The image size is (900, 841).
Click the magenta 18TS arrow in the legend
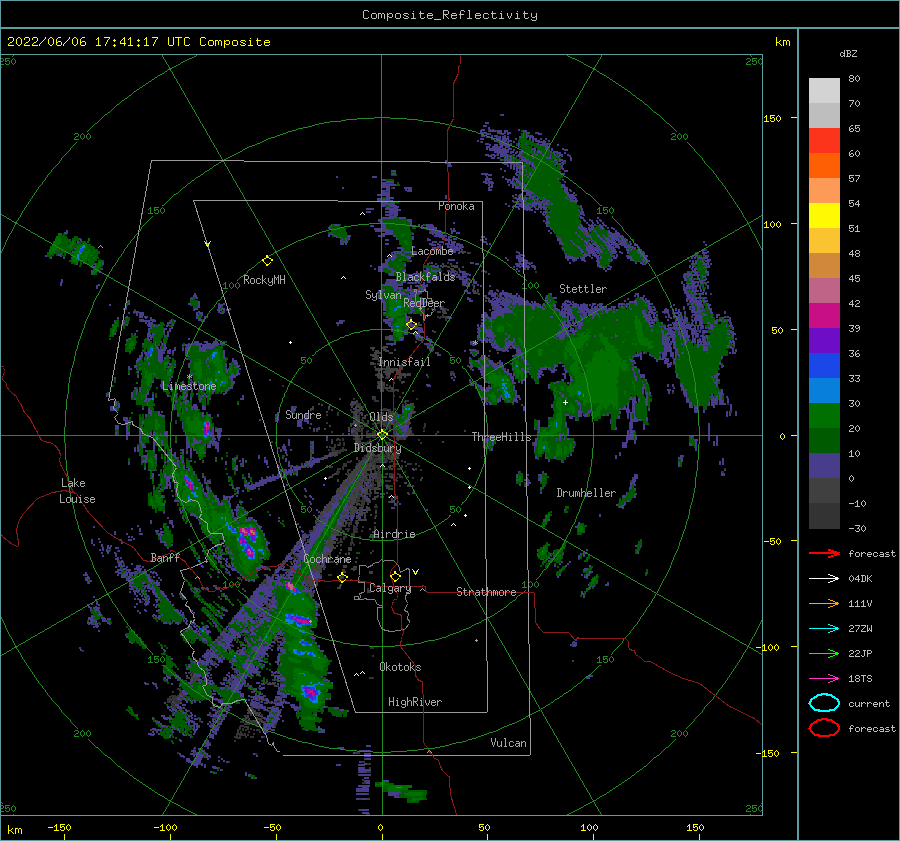(x=824, y=679)
